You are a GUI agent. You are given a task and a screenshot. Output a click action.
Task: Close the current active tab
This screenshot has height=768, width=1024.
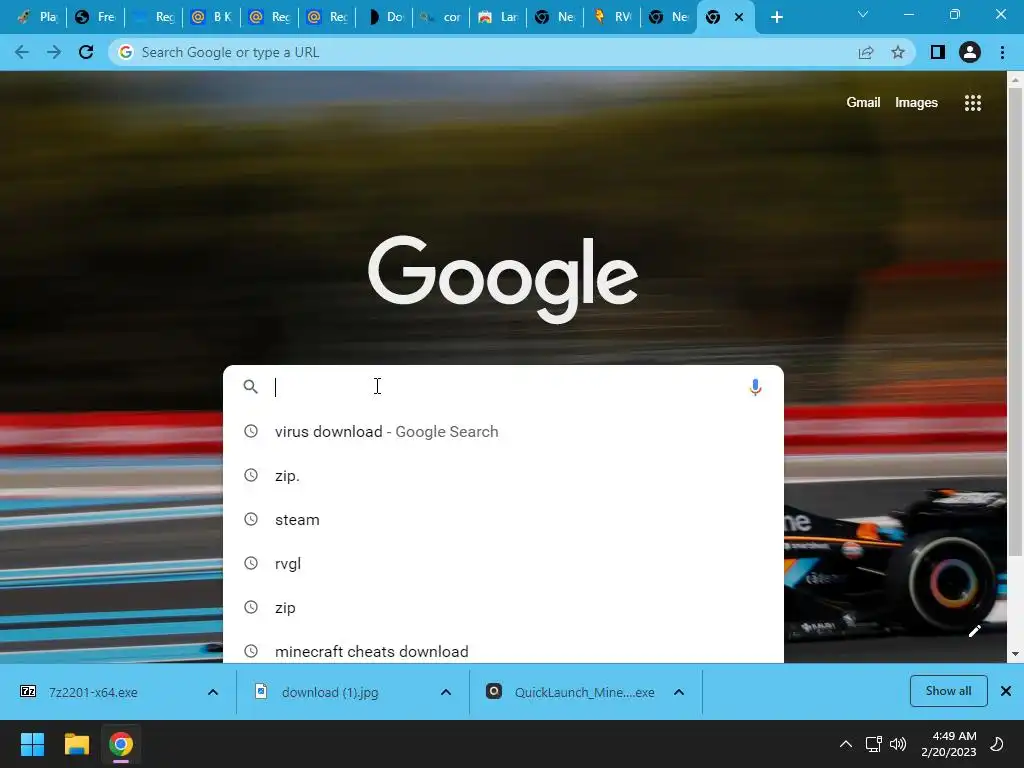739,17
